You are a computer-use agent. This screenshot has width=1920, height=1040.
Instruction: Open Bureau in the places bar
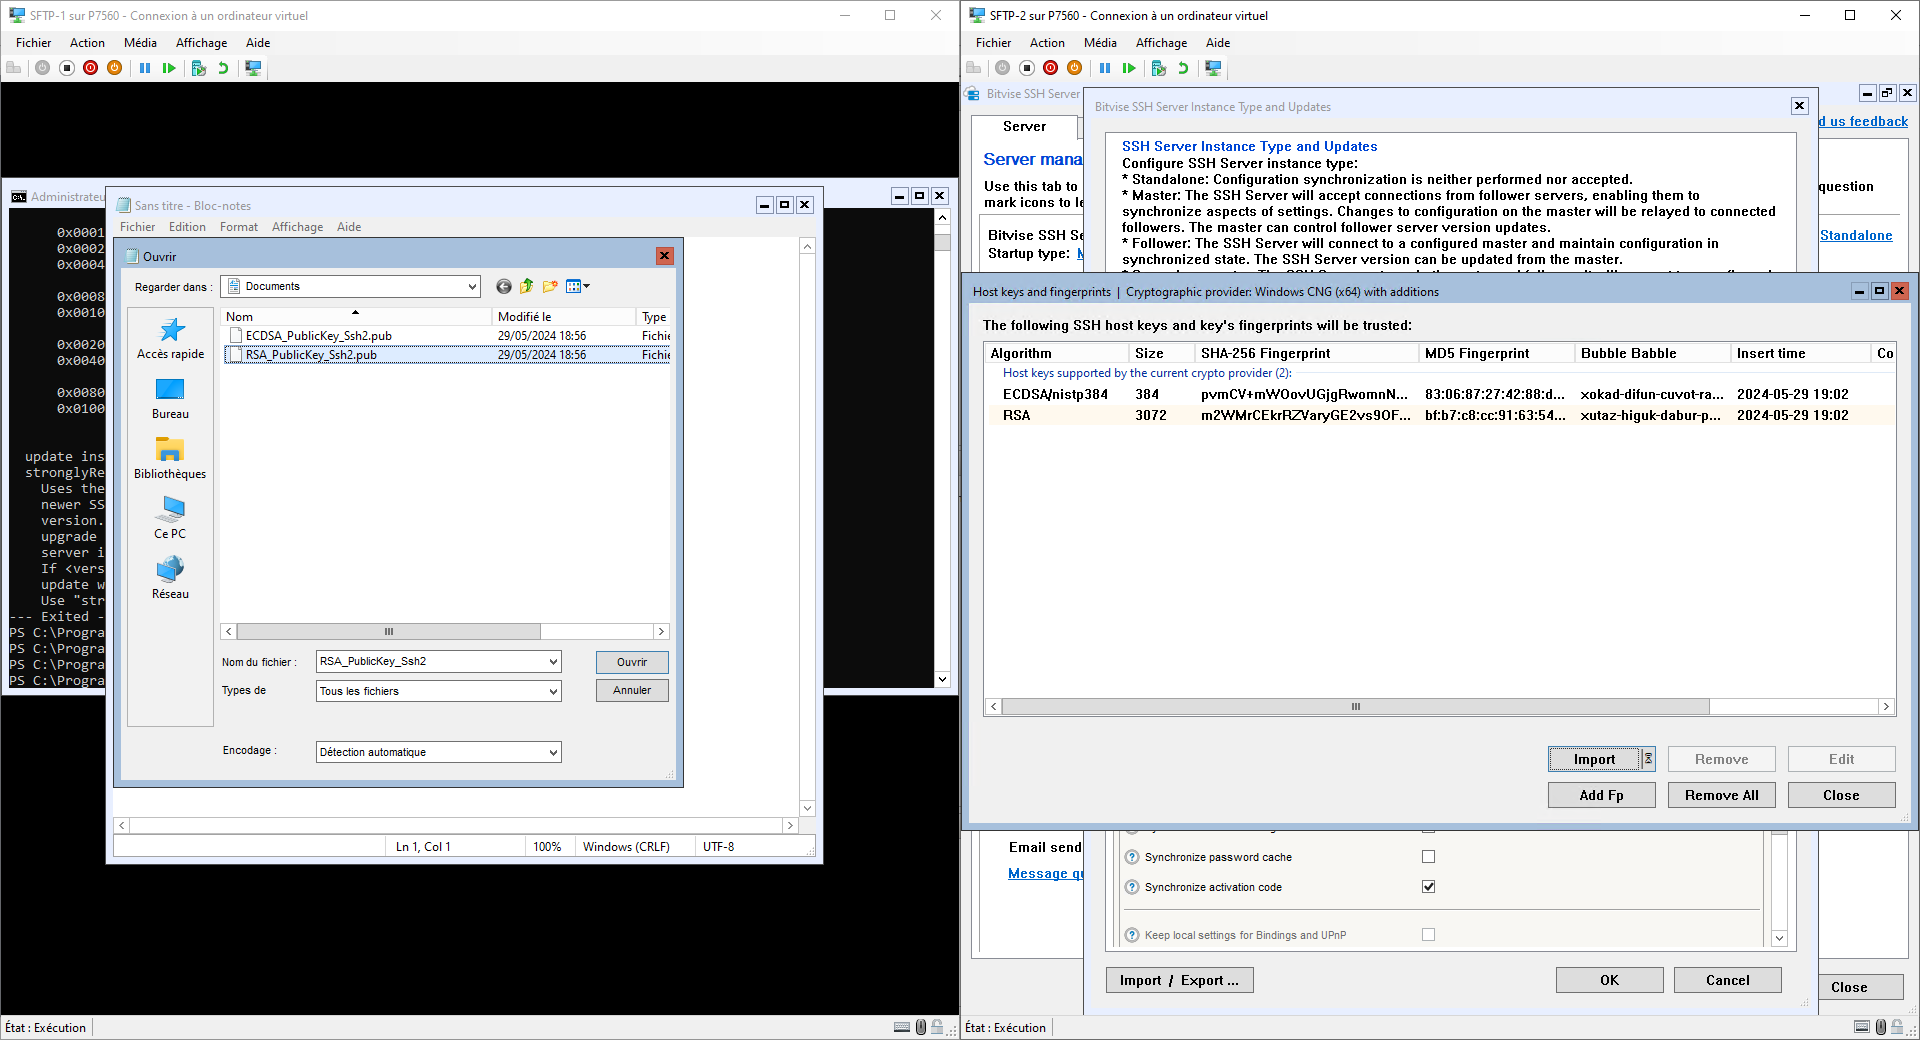click(171, 399)
